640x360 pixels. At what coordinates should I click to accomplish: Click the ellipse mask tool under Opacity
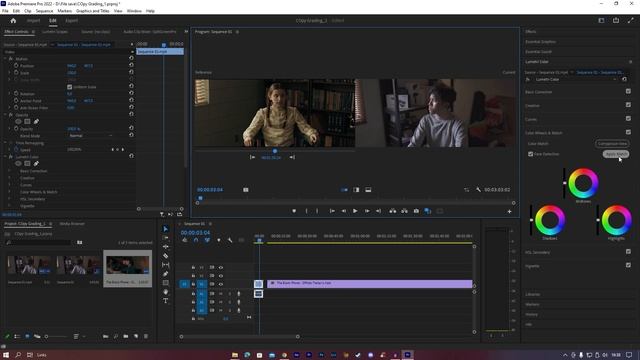coord(18,122)
